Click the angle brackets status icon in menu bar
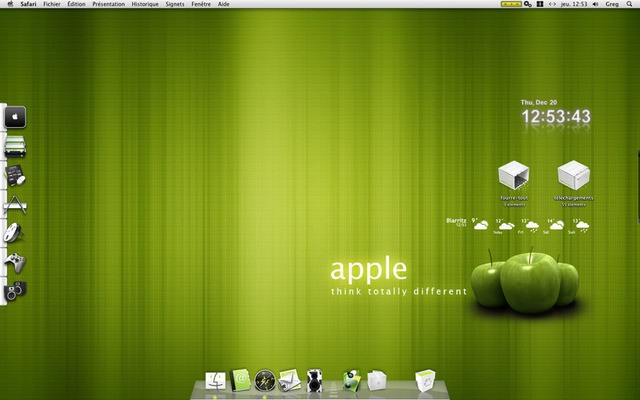640x400 pixels. pos(552,4)
